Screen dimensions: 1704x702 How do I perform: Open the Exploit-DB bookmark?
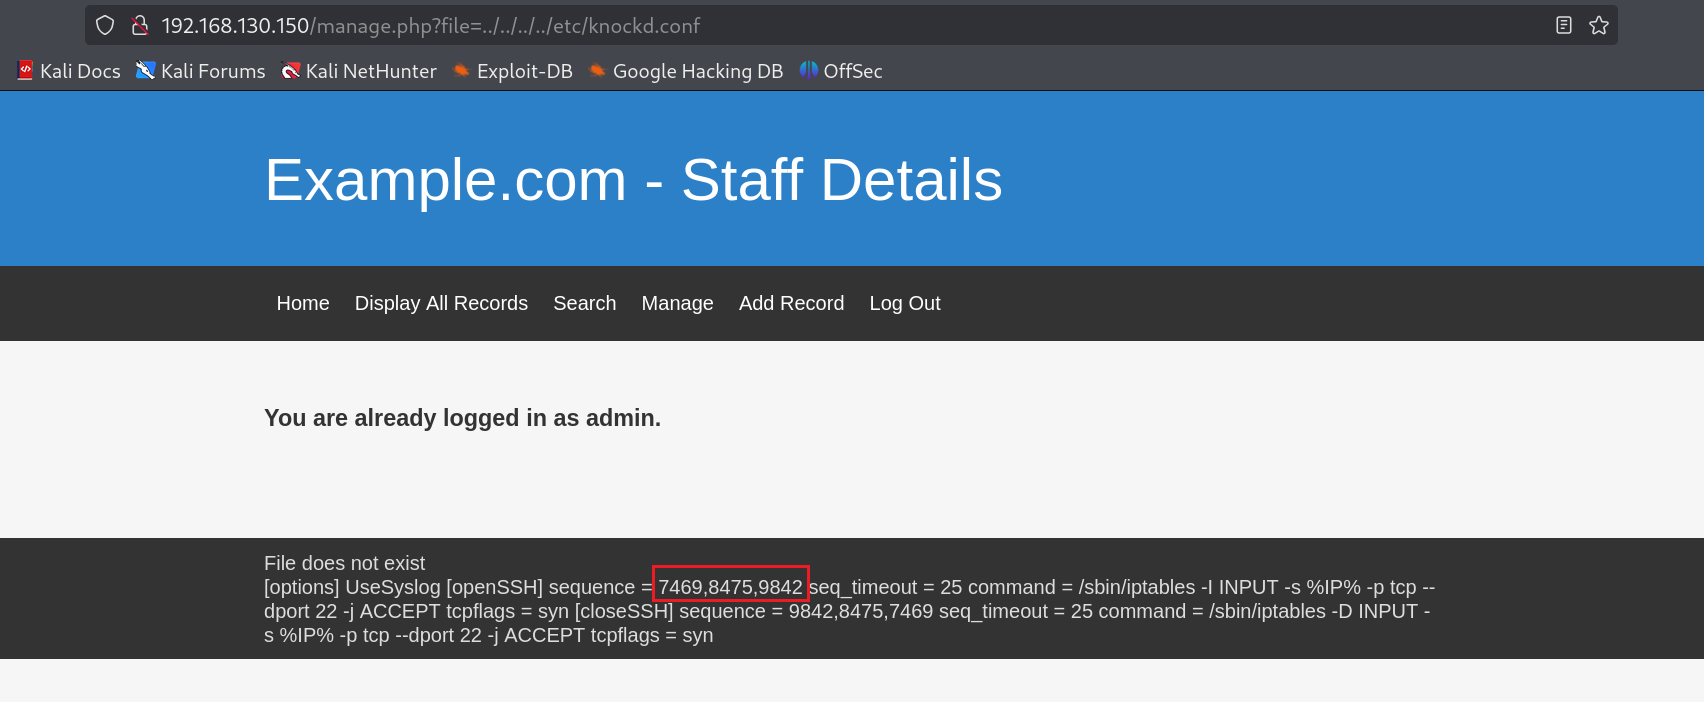pos(513,71)
